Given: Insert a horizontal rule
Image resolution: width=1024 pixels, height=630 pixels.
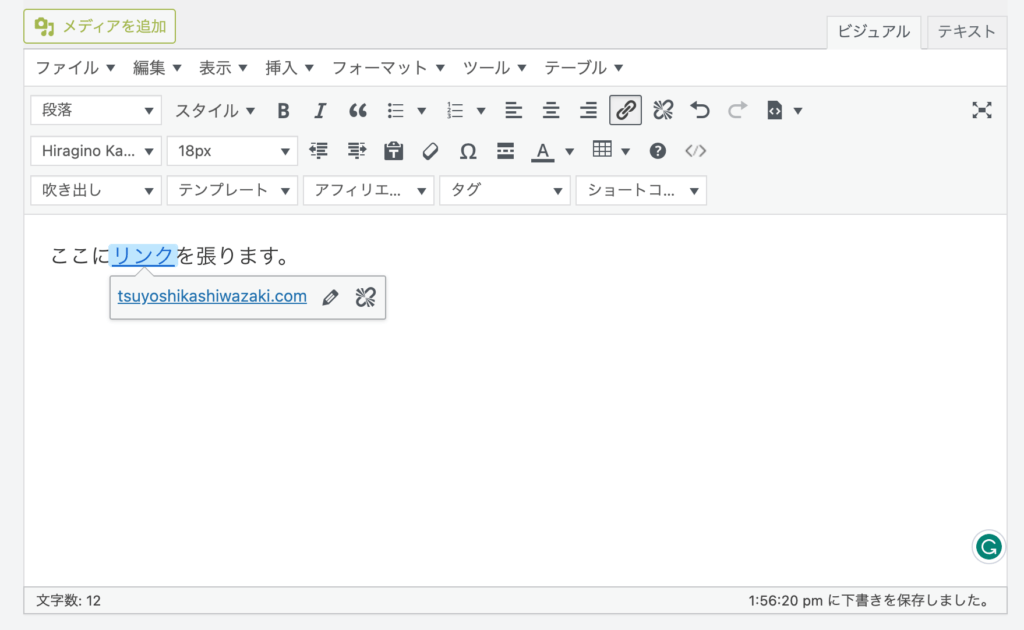Looking at the screenshot, I should [x=505, y=150].
